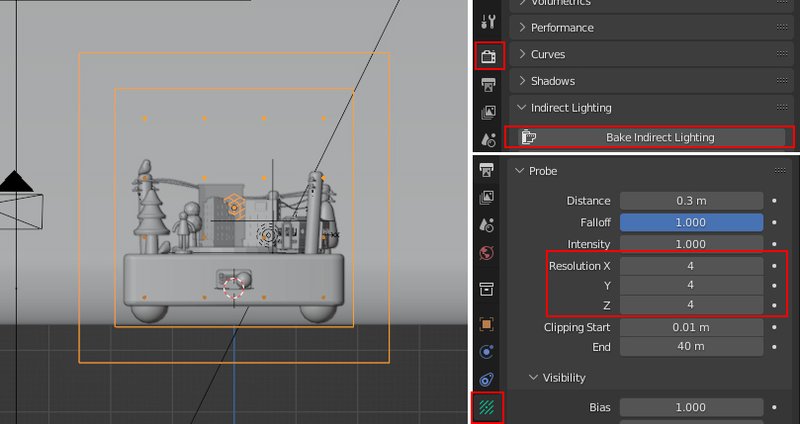This screenshot has width=800, height=424.
Task: Open the Output properties tab next to the Probe header
Action: click(x=487, y=170)
